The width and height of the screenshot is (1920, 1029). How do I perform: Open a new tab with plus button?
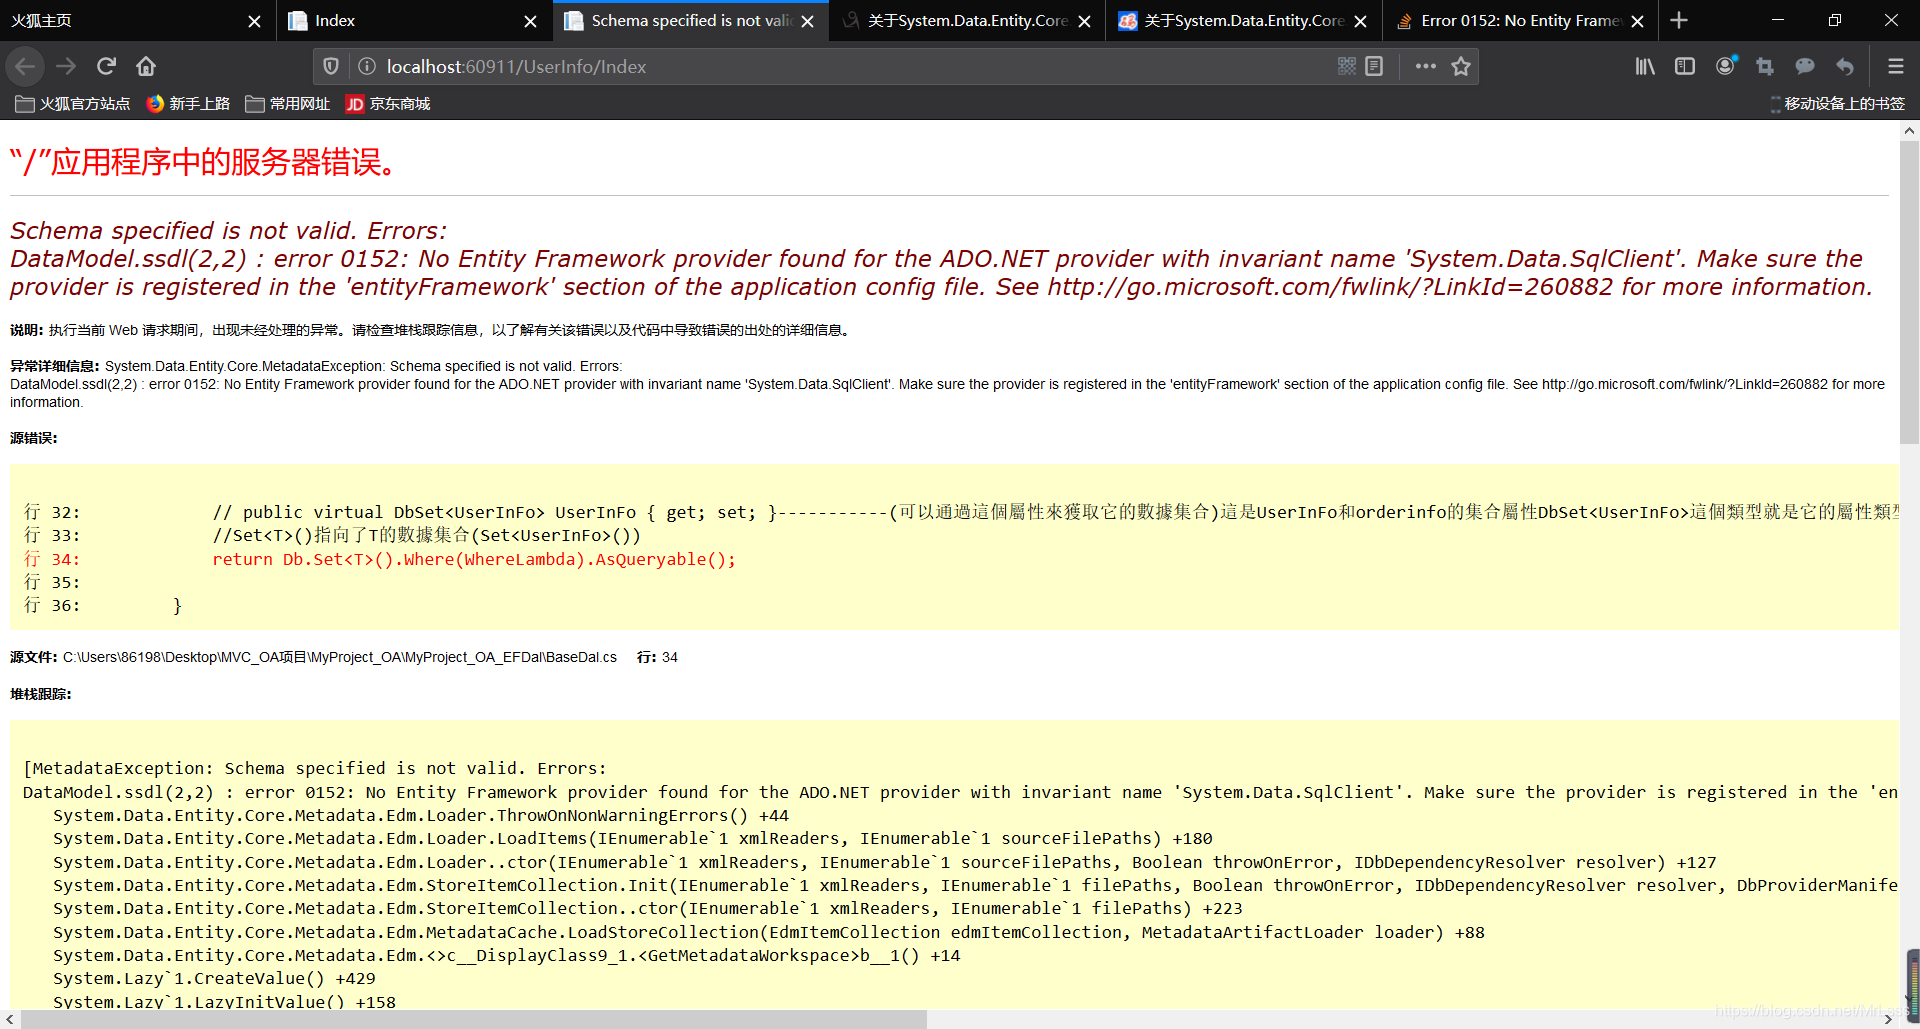click(x=1679, y=20)
